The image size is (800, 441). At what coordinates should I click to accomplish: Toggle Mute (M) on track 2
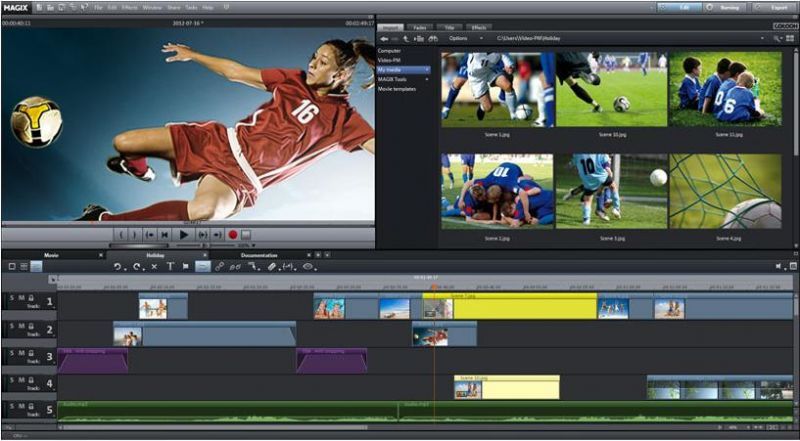20,326
